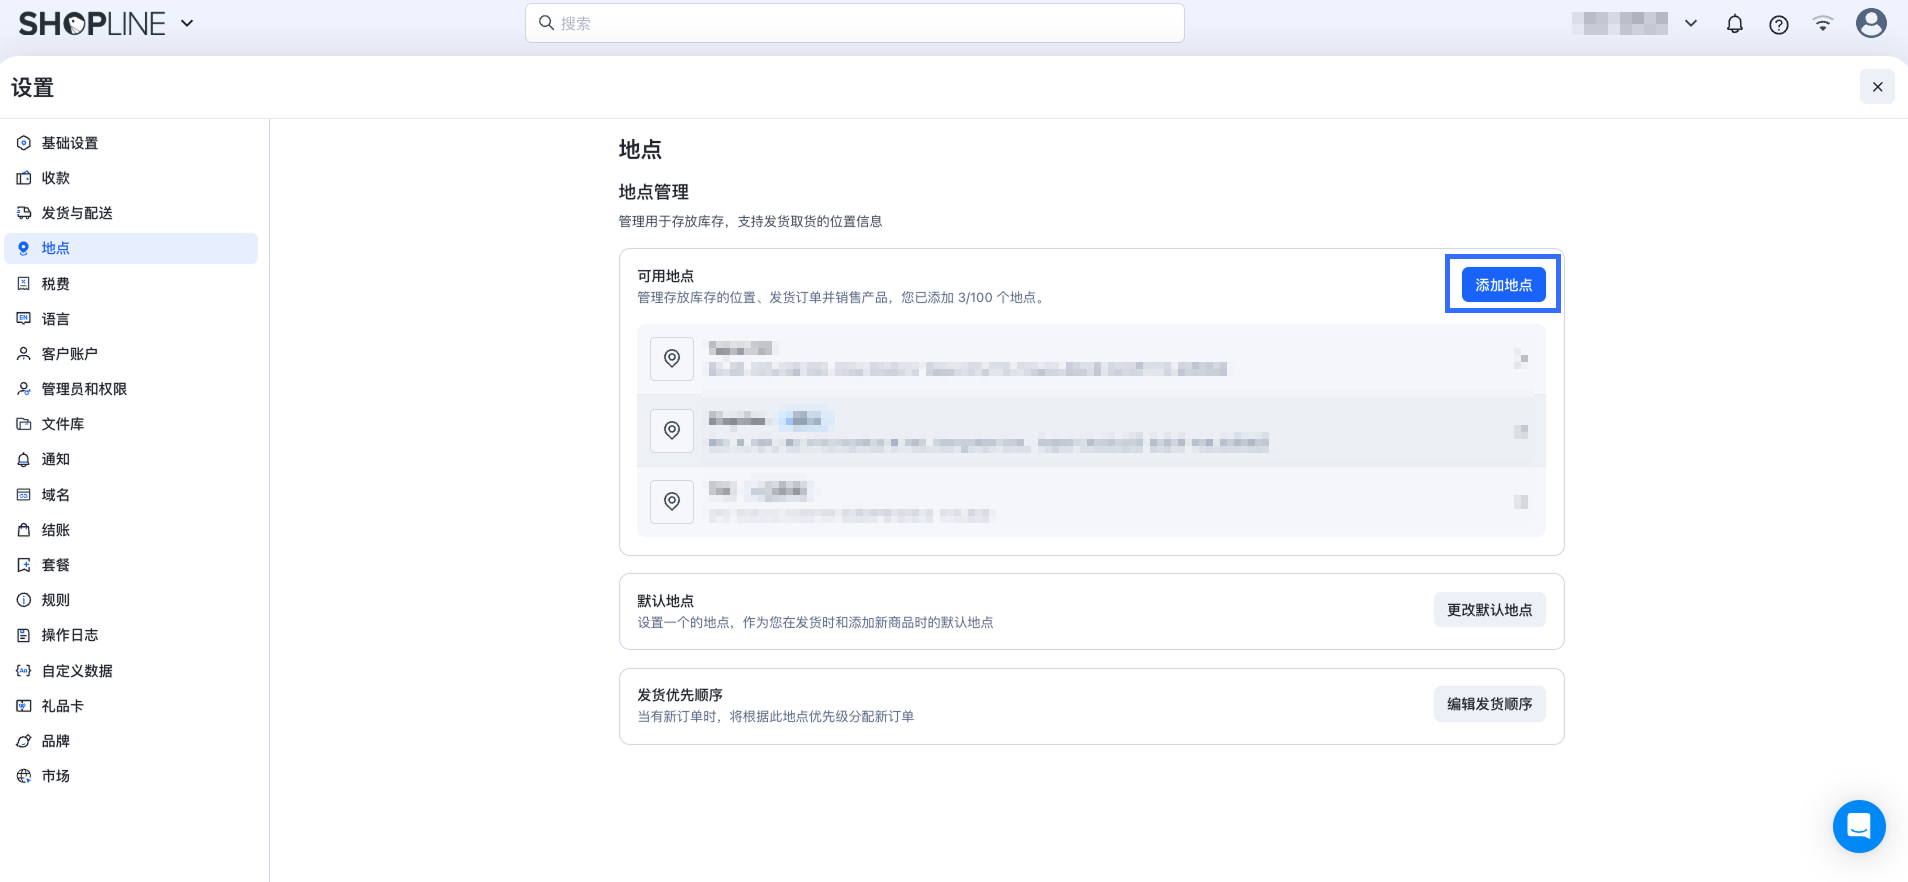Click the 结账 bag icon
The height and width of the screenshot is (882, 1908).
[24, 530]
